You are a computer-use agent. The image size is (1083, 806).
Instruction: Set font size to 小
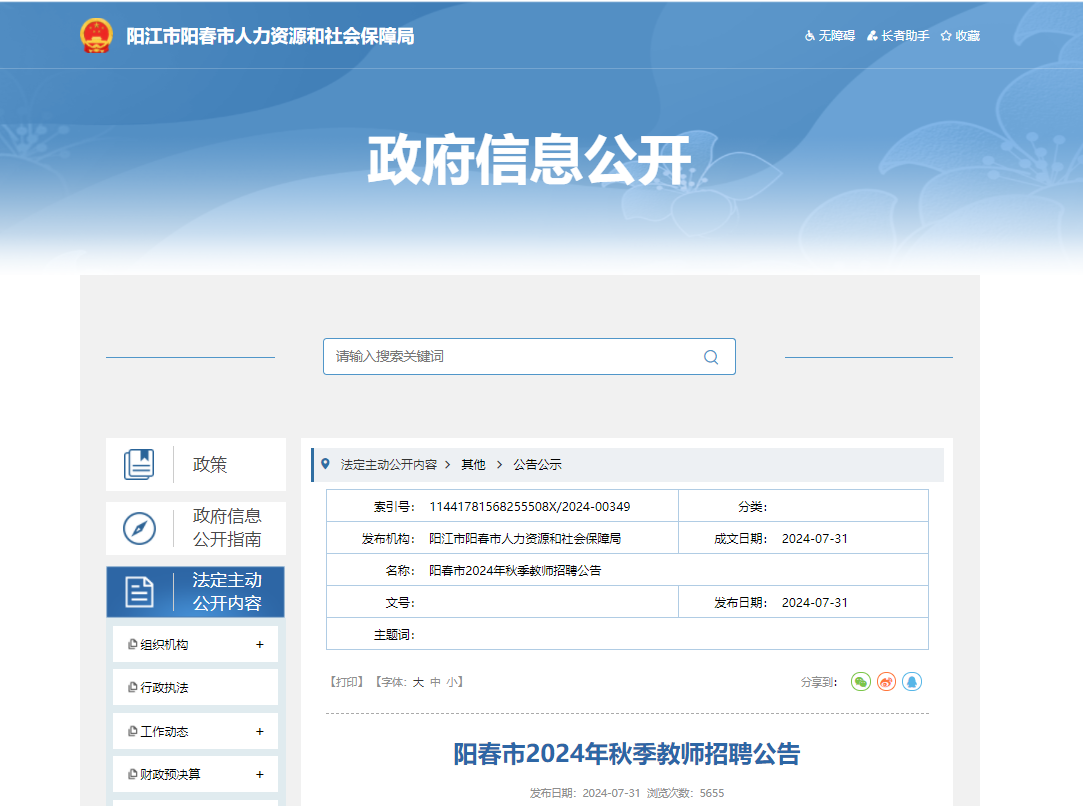pos(452,682)
